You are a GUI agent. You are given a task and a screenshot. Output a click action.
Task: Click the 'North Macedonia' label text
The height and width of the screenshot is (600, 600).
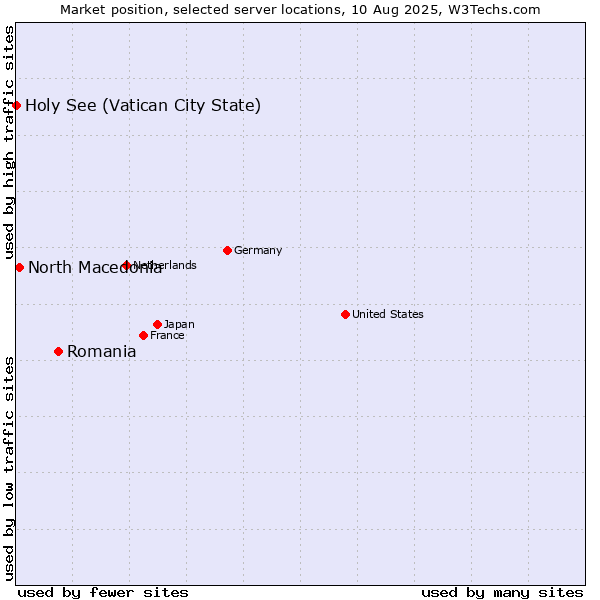tap(95, 267)
